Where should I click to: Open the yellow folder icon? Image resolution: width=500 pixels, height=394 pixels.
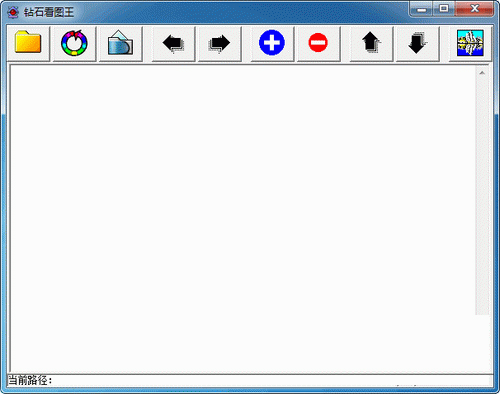tap(28, 43)
